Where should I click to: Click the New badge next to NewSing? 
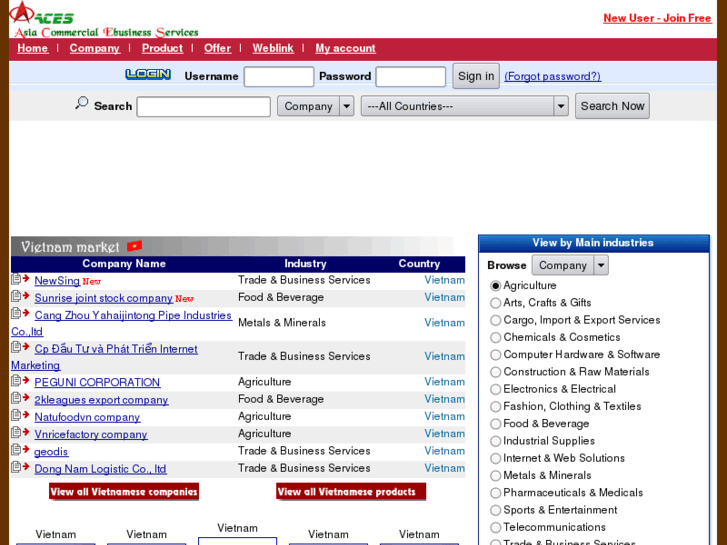coord(91,282)
